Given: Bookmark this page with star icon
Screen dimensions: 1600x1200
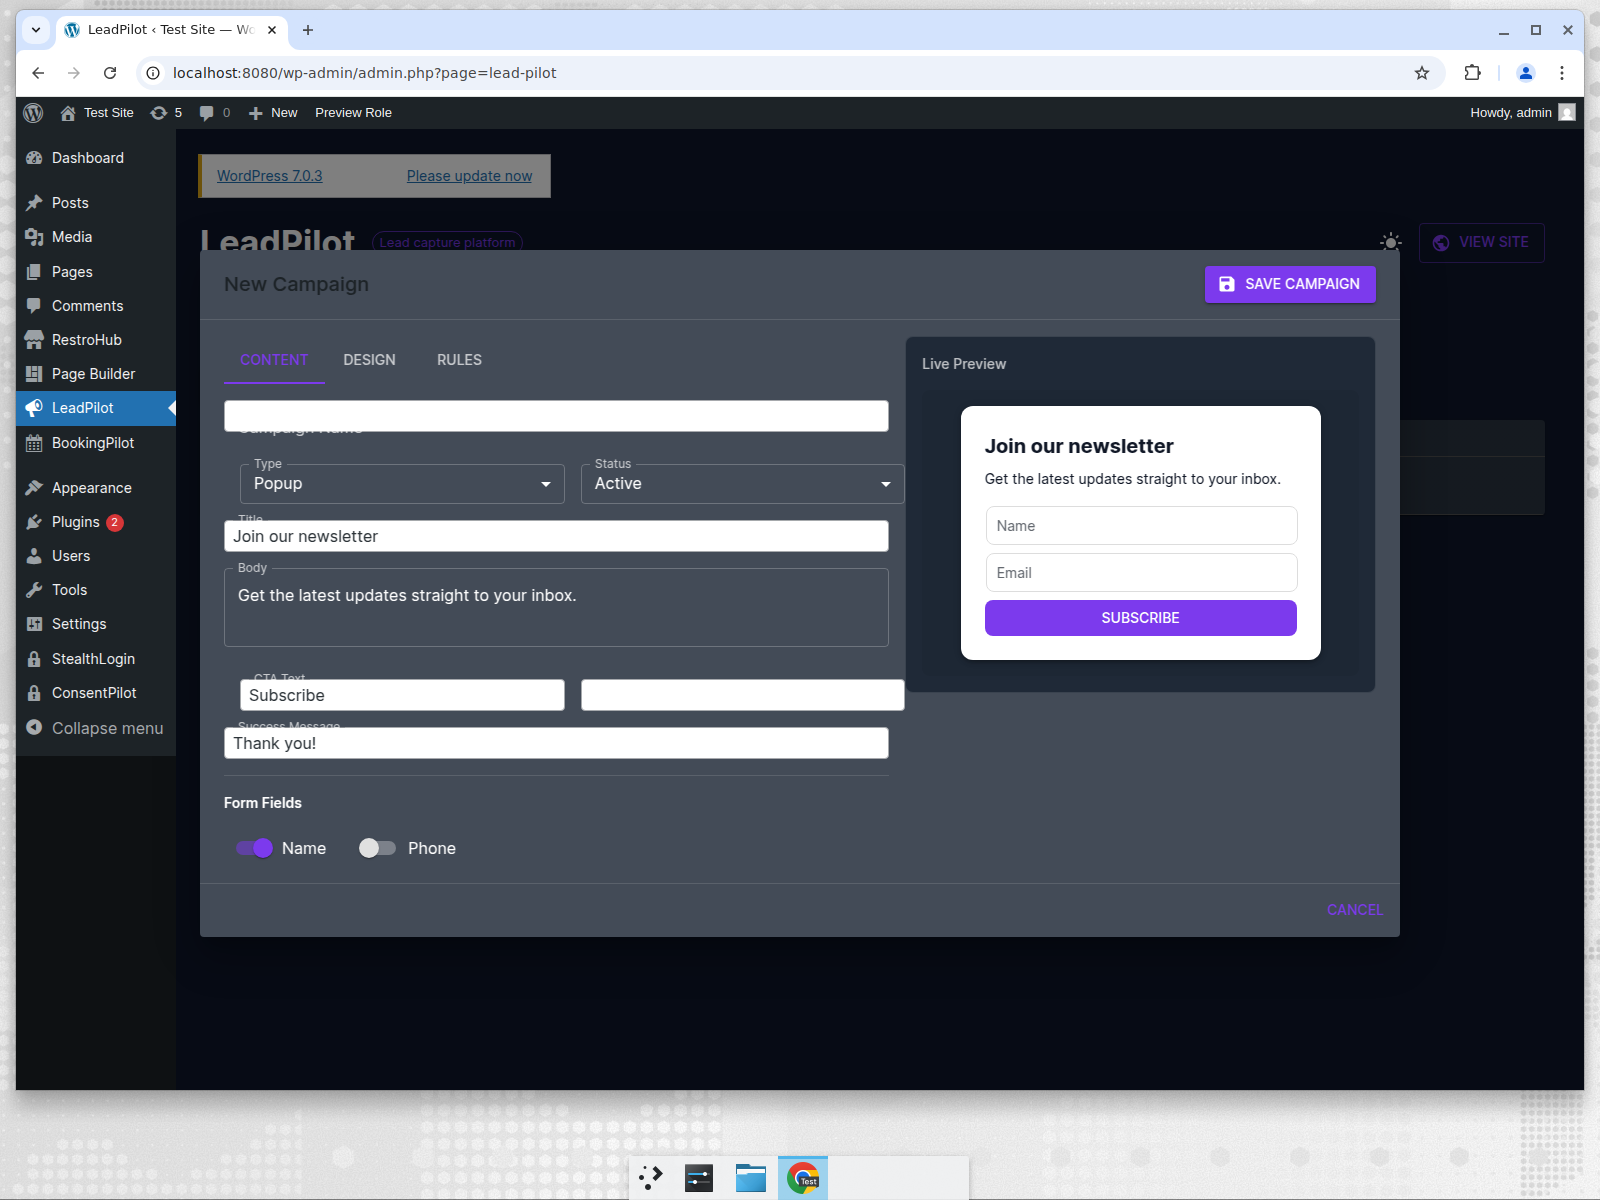Looking at the screenshot, I should 1422,73.
